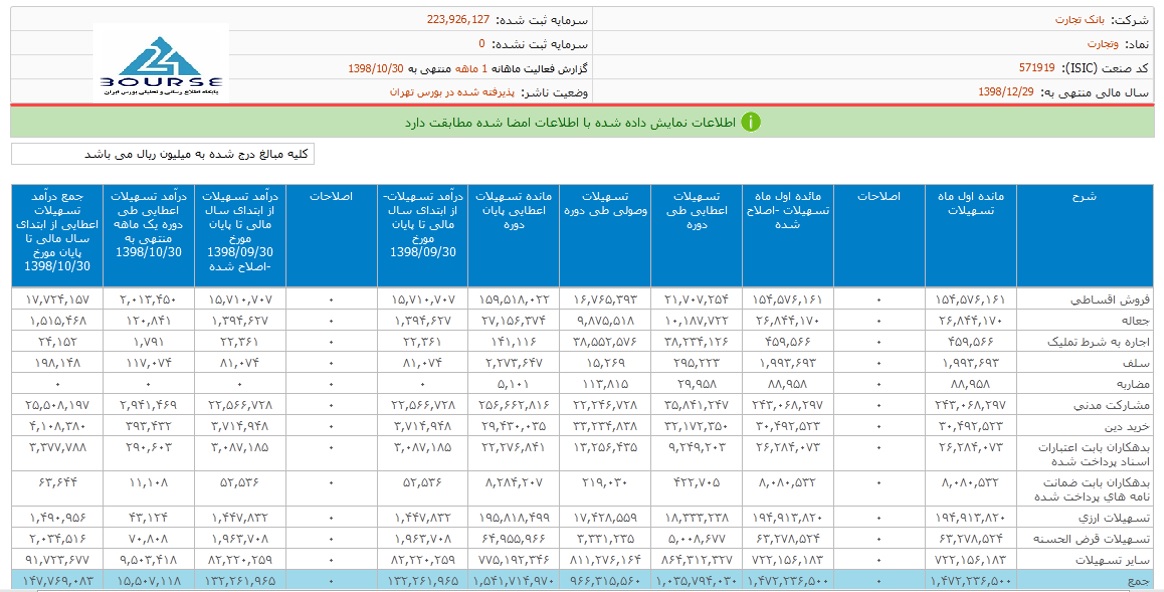Click cell value ۲۲,۲۷۶,۸۴۱ in بدهکاران اعتبارات row

click(514, 448)
